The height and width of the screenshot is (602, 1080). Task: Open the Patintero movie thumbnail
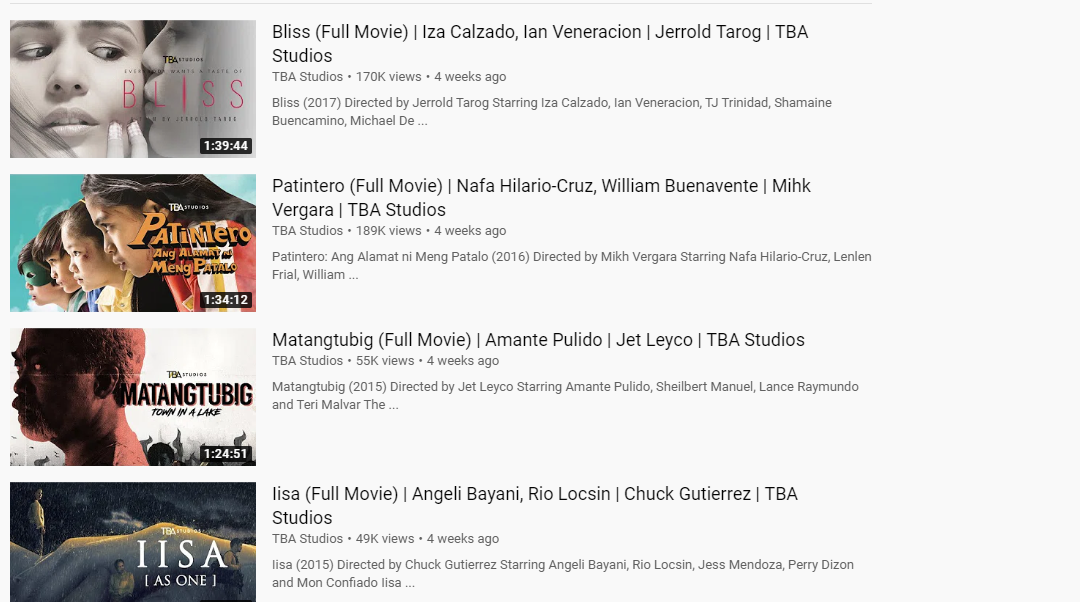133,243
